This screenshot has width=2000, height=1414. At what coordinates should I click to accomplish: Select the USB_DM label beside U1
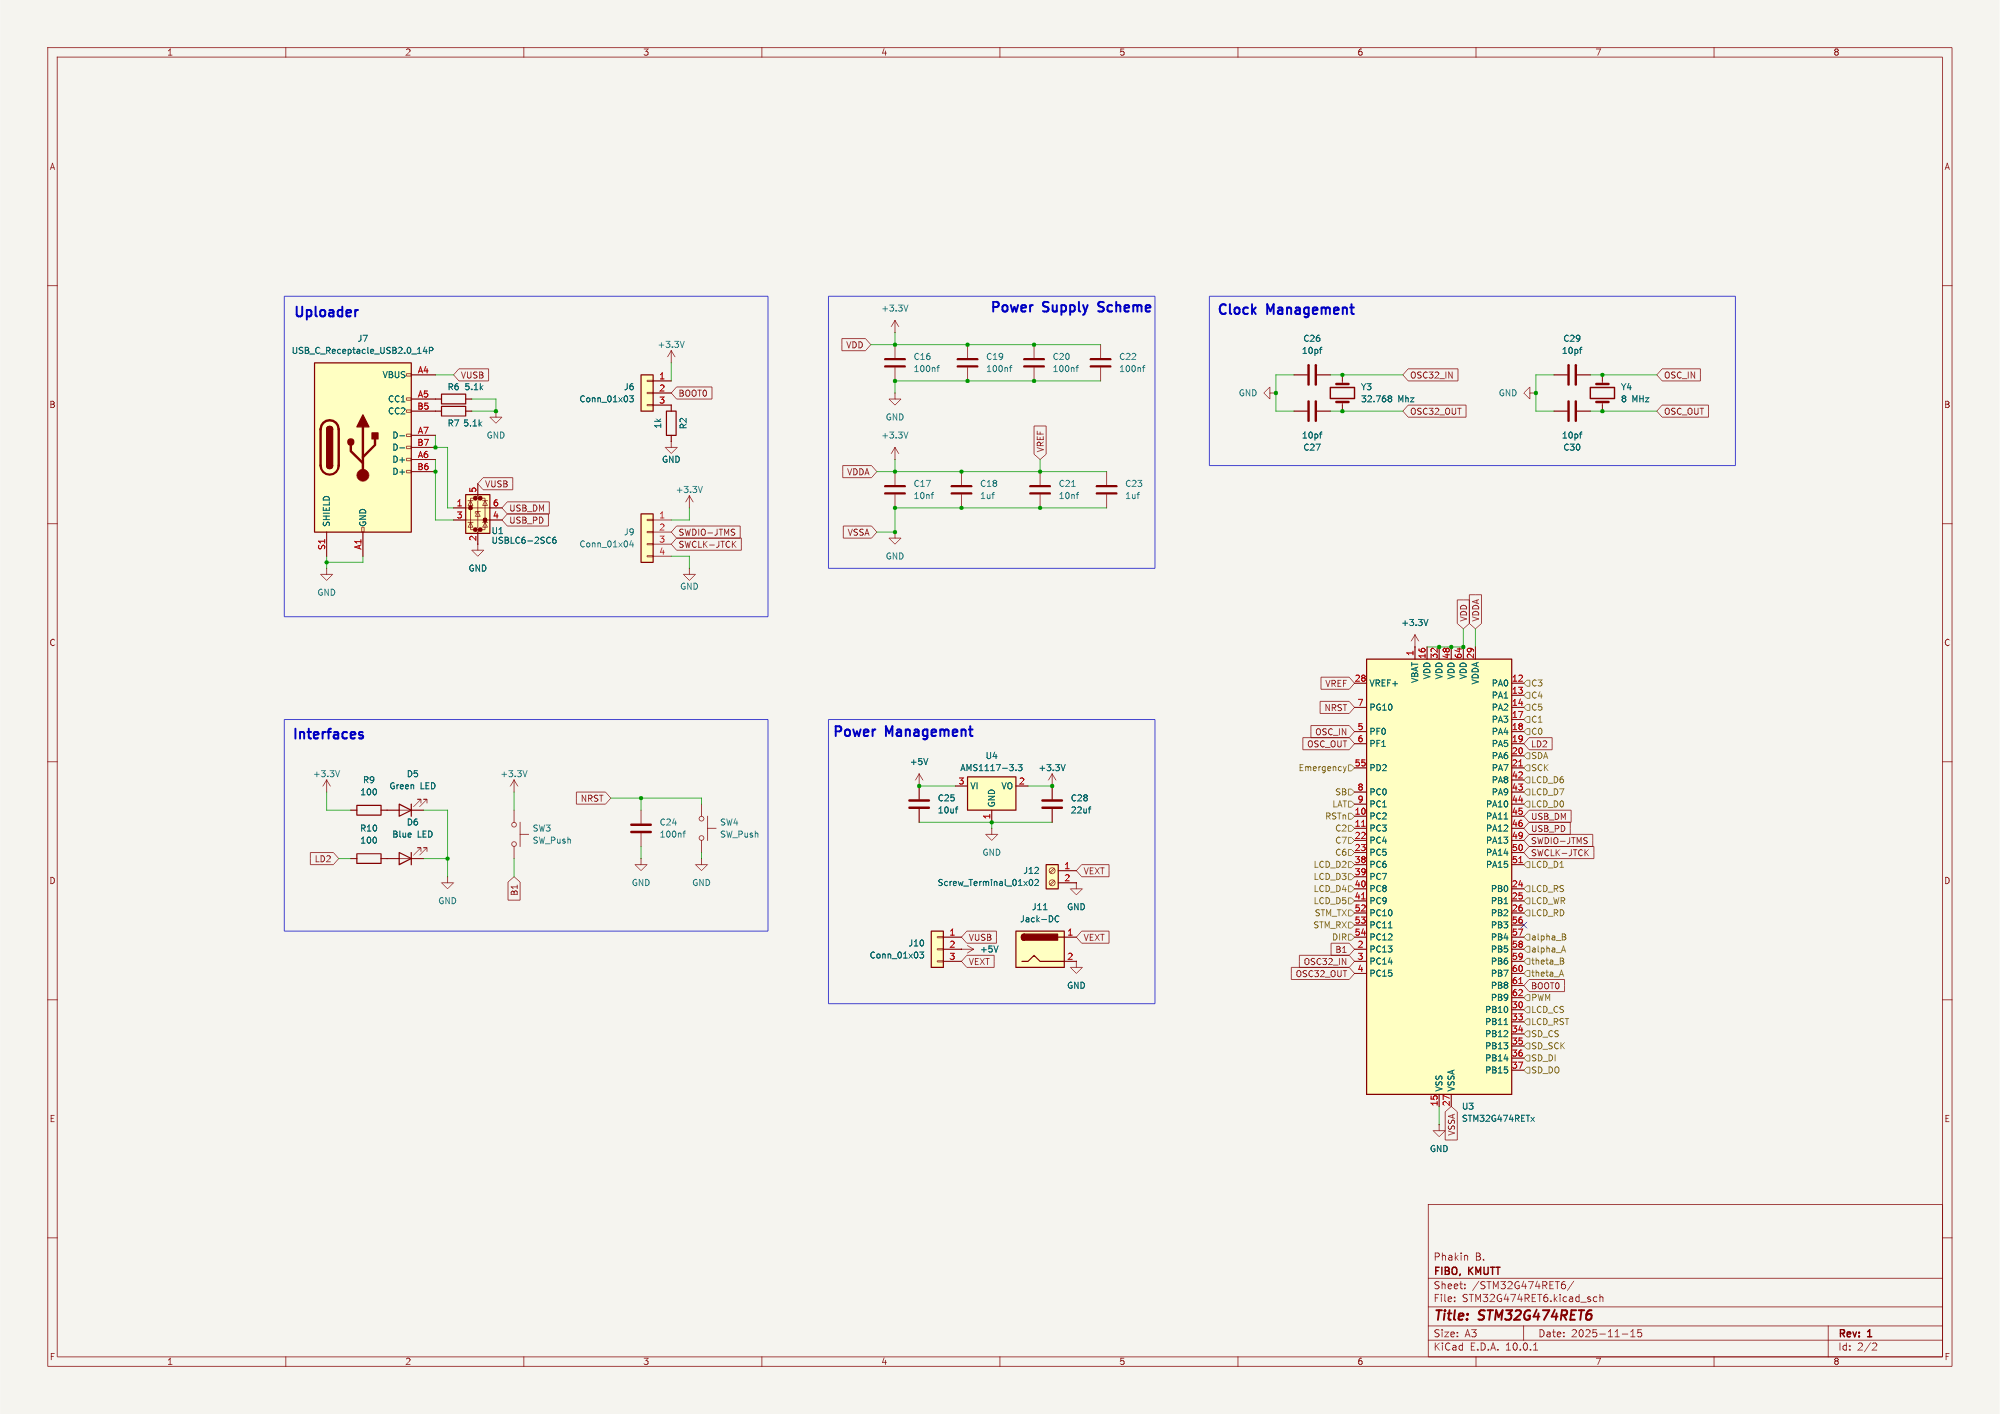coord(526,508)
